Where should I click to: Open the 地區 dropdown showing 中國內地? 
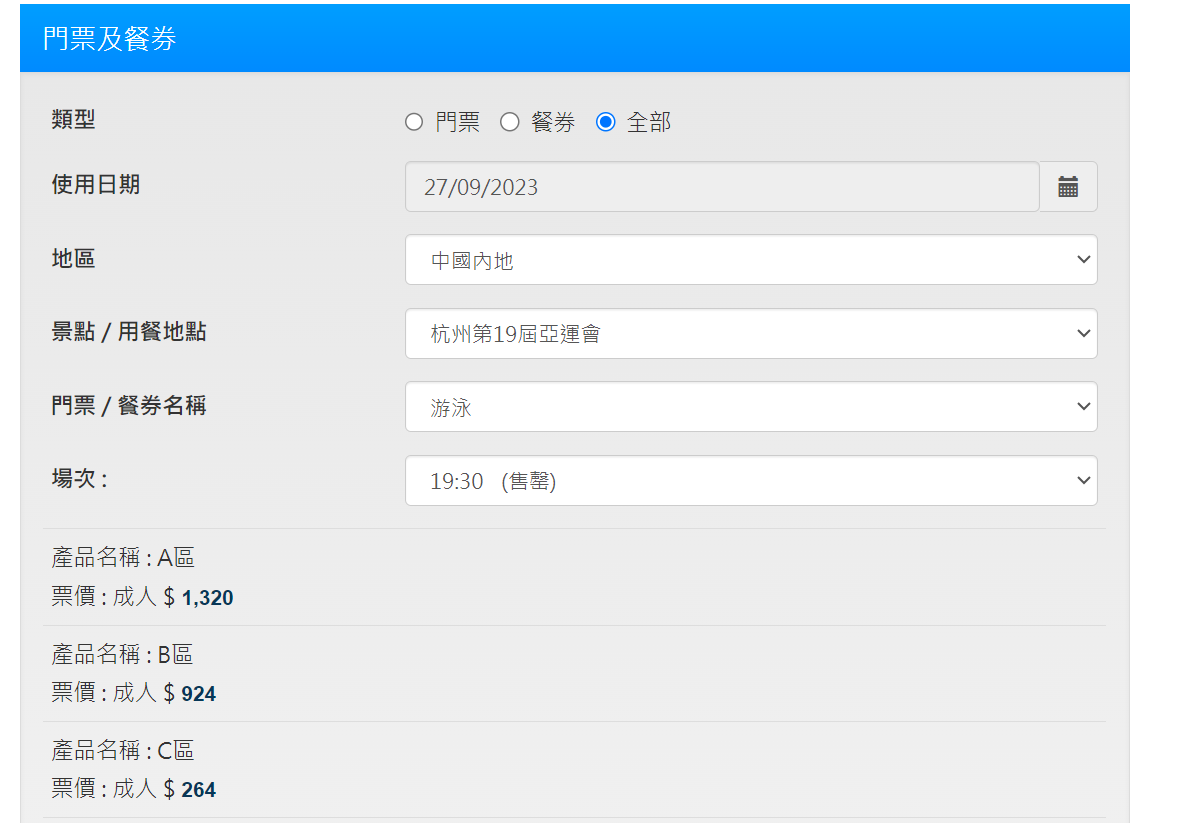coord(750,260)
